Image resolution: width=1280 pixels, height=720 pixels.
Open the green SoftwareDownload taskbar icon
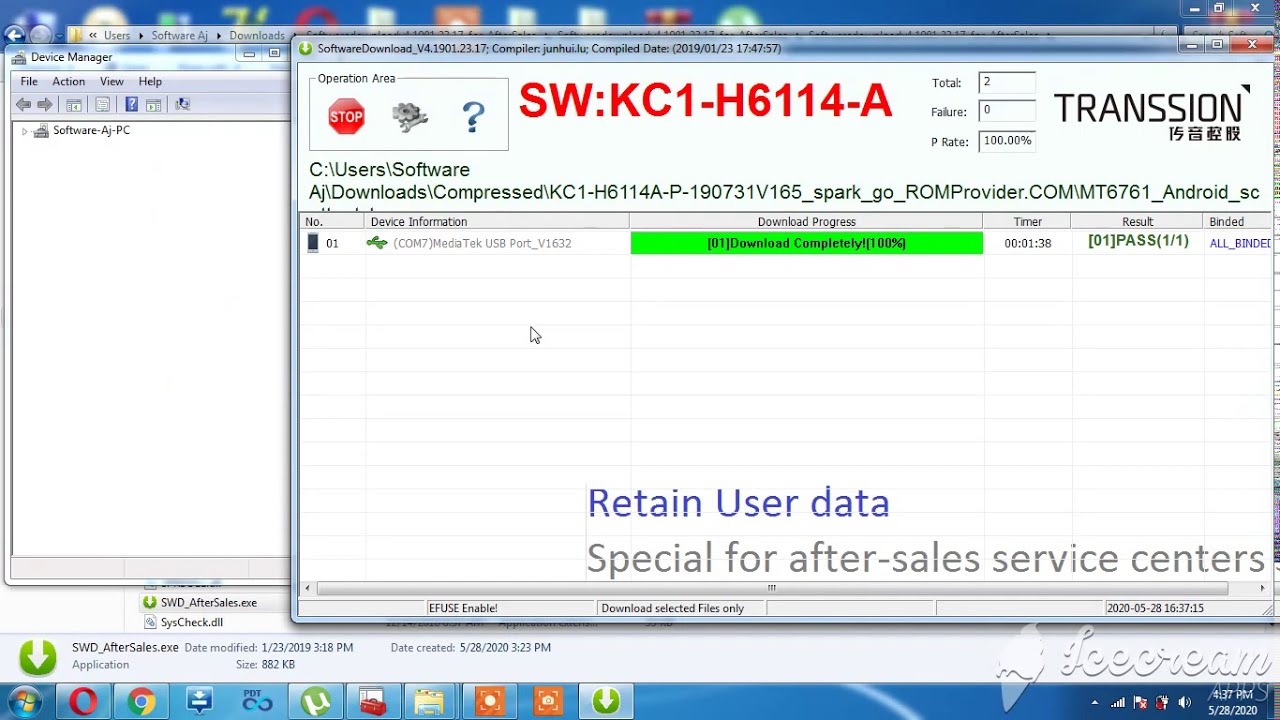tap(605, 702)
